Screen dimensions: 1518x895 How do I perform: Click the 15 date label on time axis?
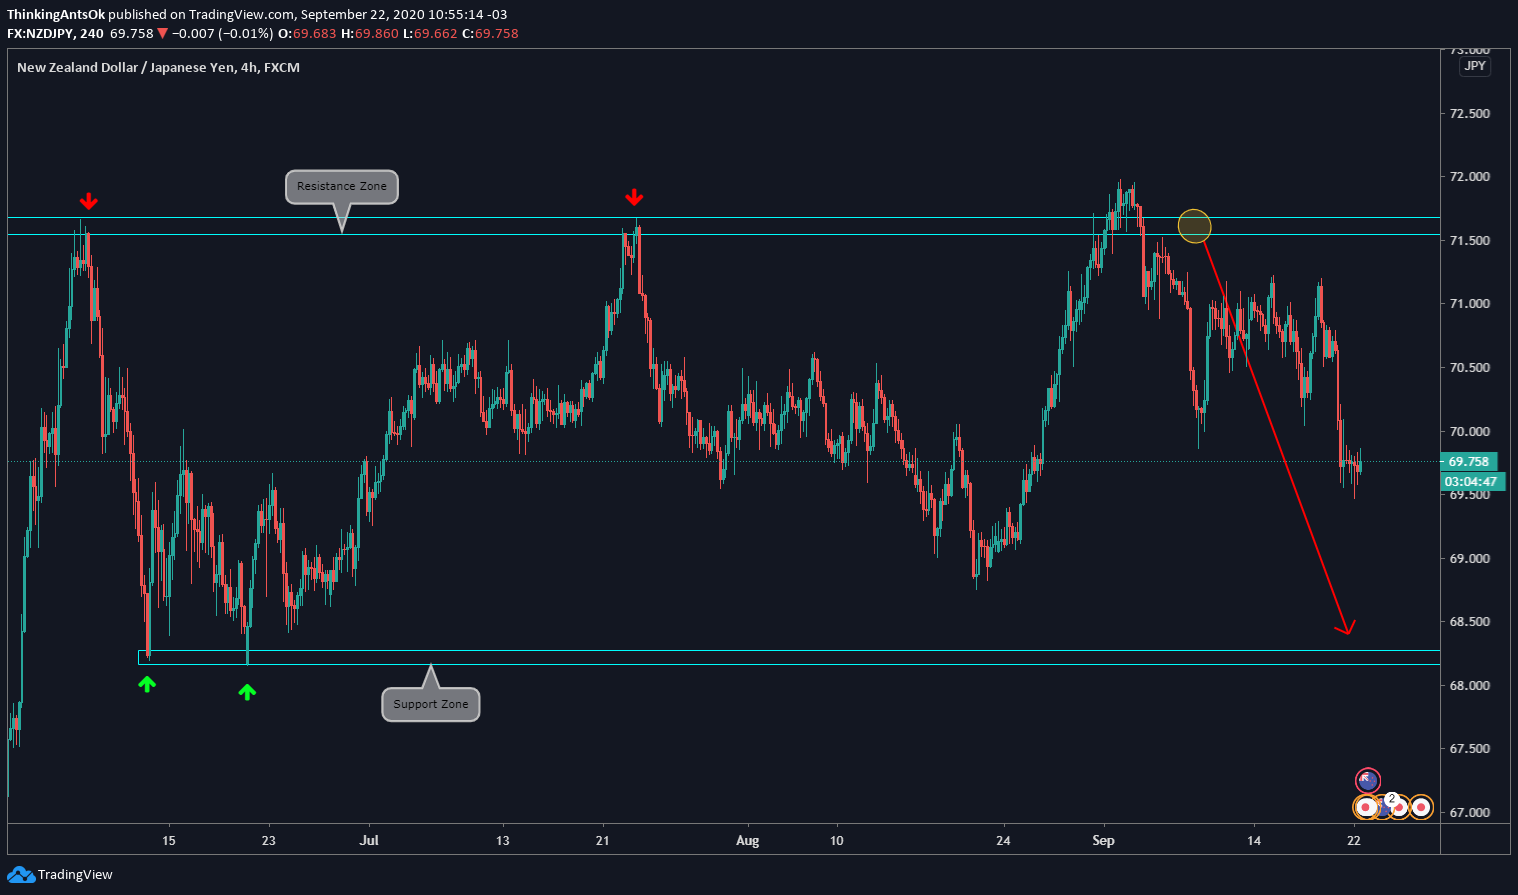(x=169, y=841)
